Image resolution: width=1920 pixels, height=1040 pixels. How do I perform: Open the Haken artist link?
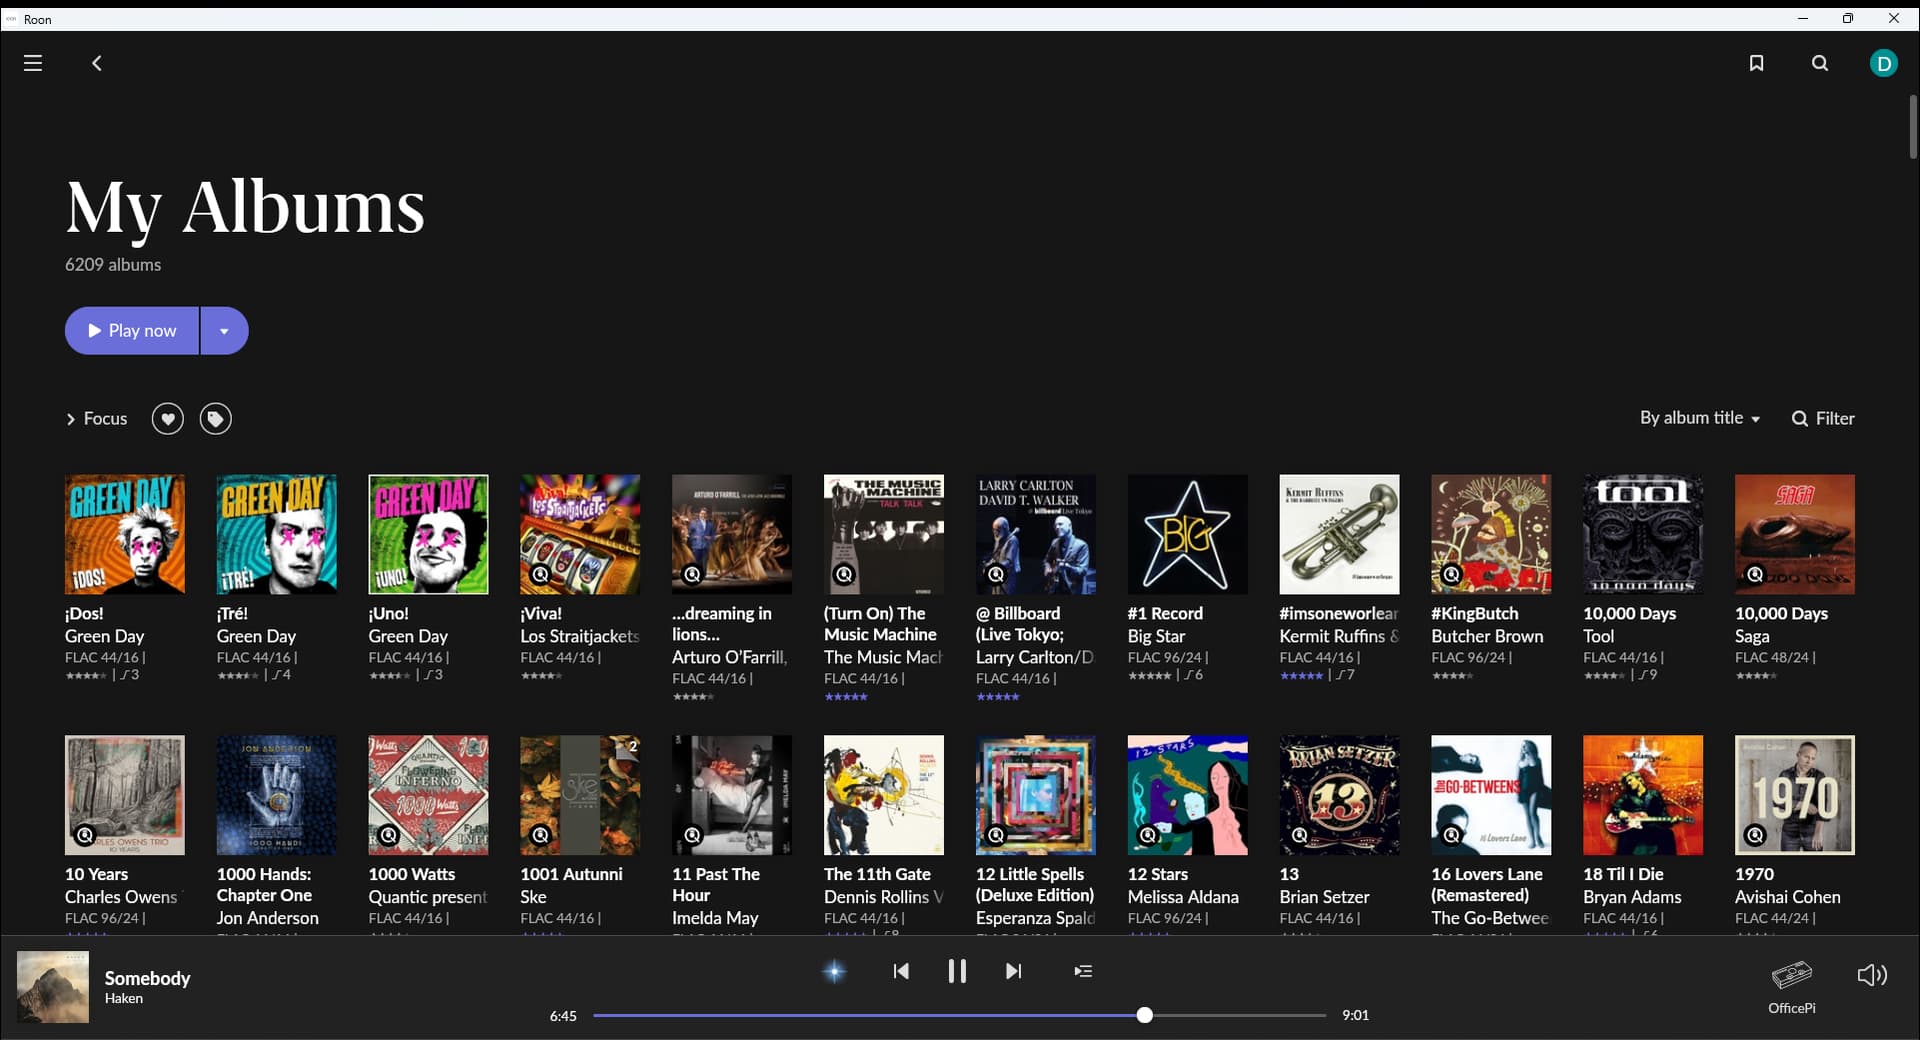click(x=124, y=998)
